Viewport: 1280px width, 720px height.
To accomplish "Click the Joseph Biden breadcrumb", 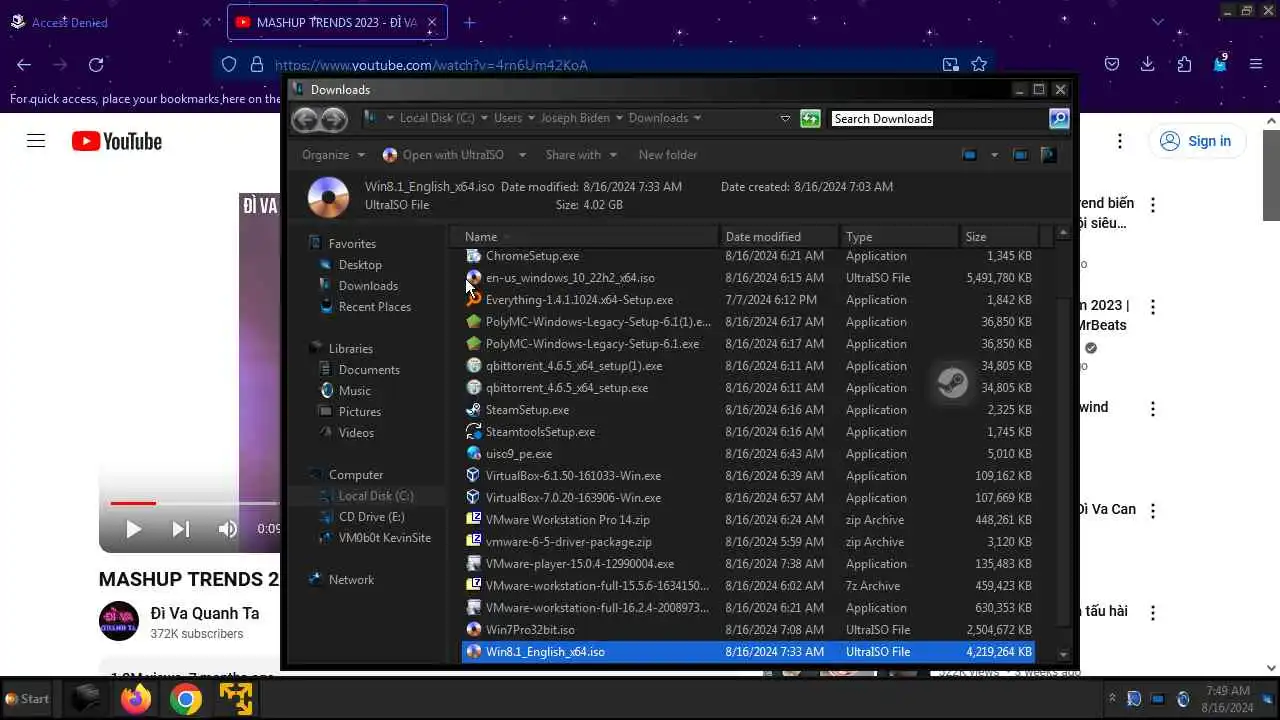I will (x=575, y=118).
